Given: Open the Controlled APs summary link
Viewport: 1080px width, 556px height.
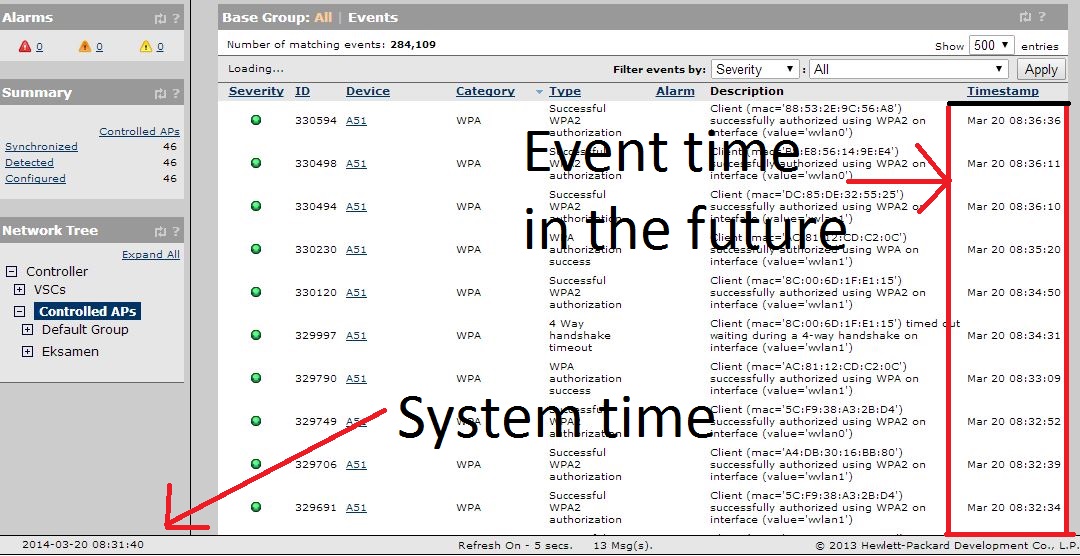Looking at the screenshot, I should [139, 131].
